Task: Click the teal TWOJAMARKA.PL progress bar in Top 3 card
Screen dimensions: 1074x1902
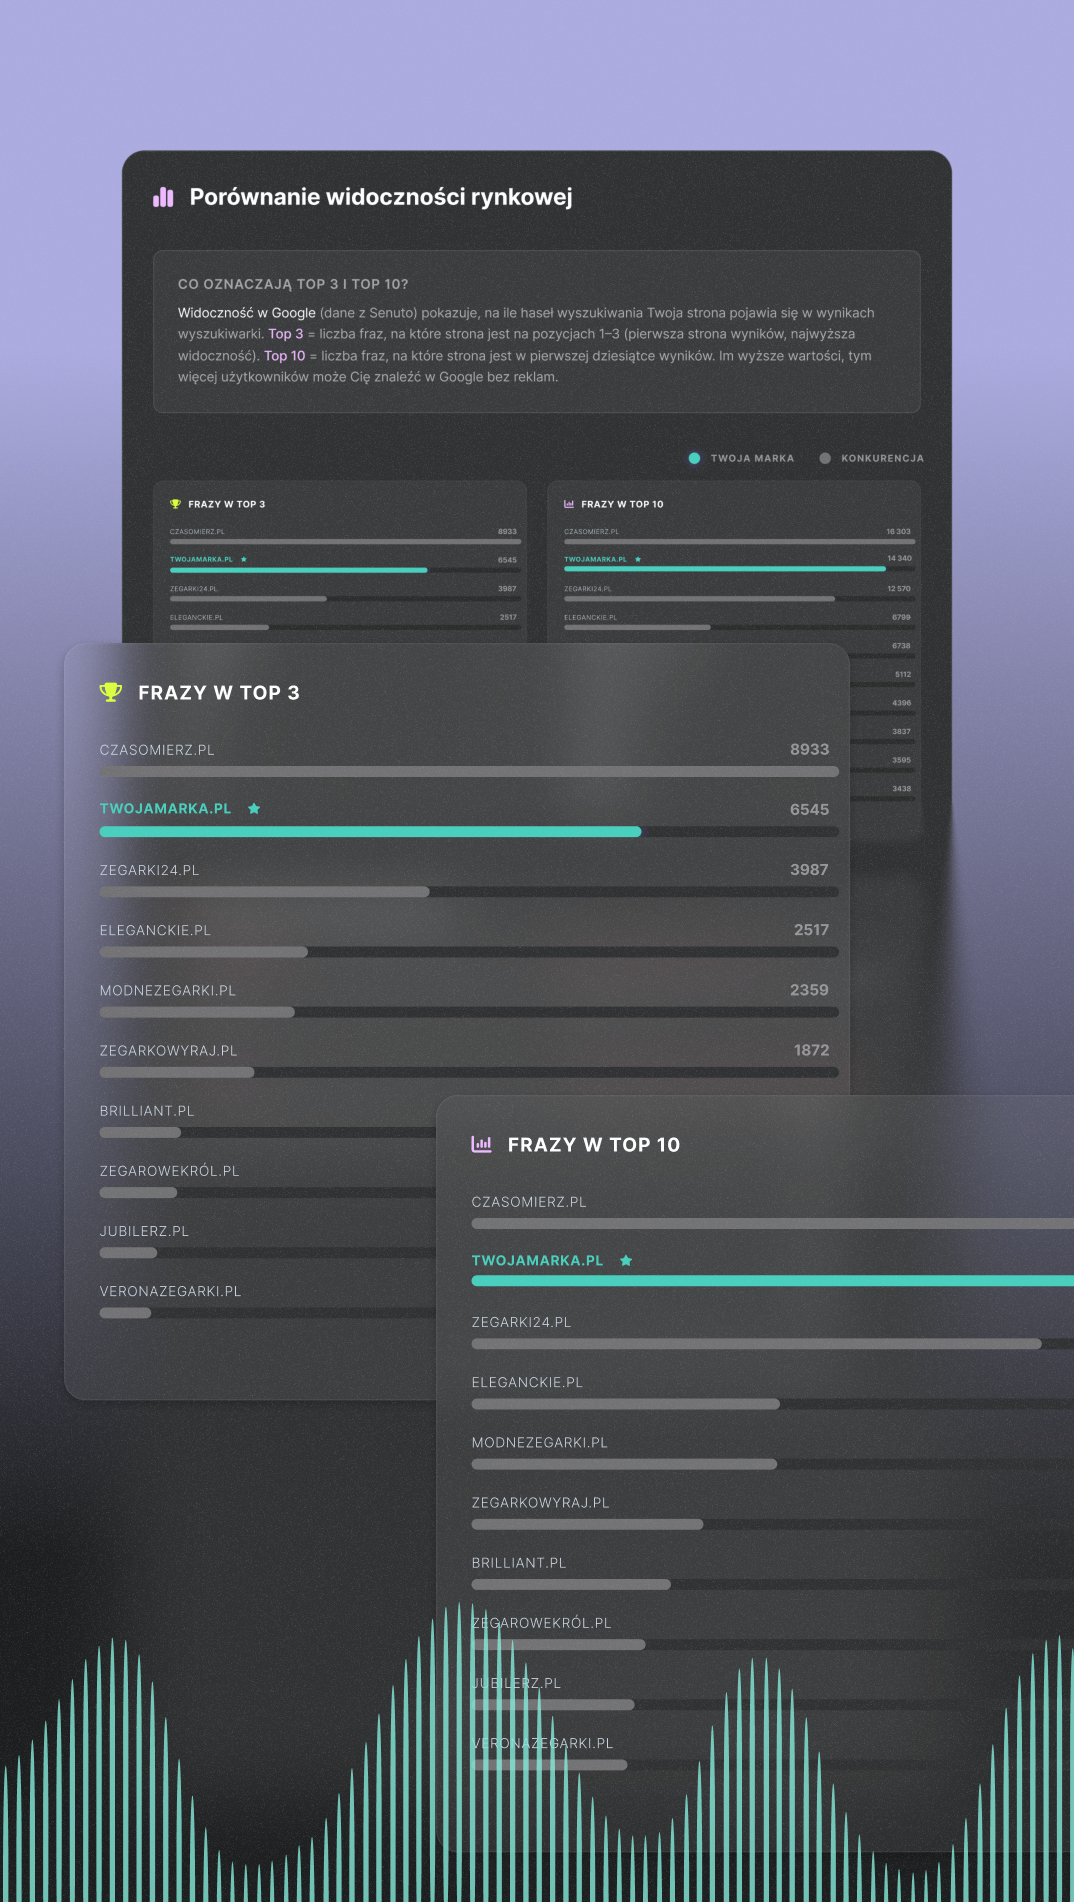Action: click(370, 832)
